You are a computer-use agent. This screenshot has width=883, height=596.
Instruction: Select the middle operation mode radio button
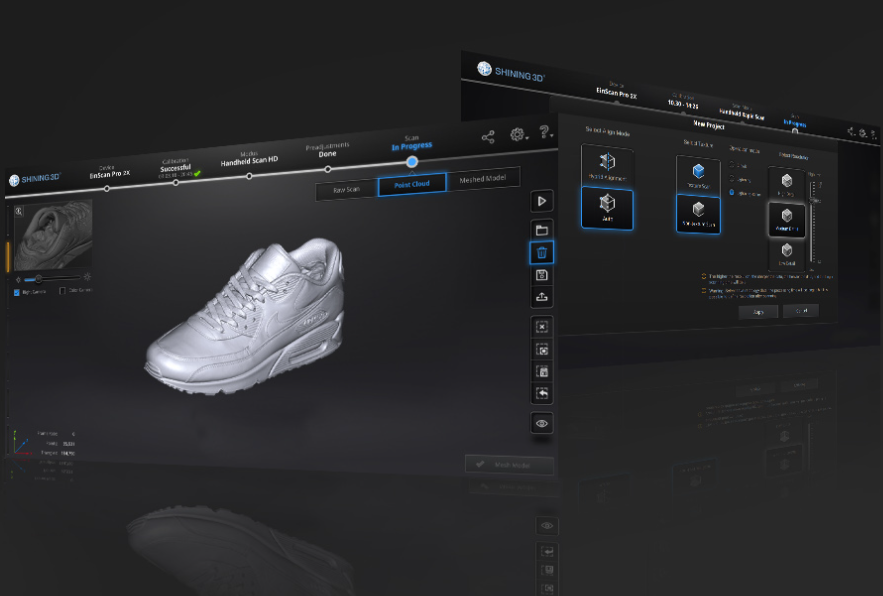tap(732, 179)
